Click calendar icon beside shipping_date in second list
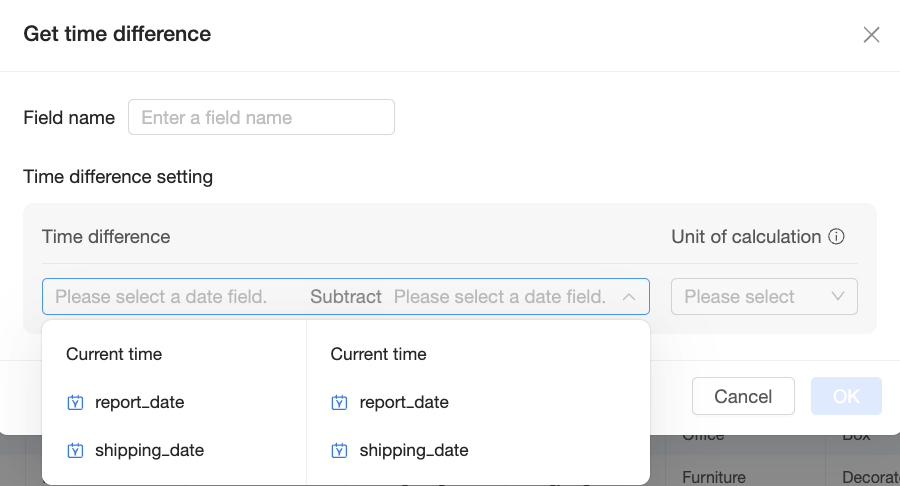Image resolution: width=900 pixels, height=486 pixels. (339, 451)
